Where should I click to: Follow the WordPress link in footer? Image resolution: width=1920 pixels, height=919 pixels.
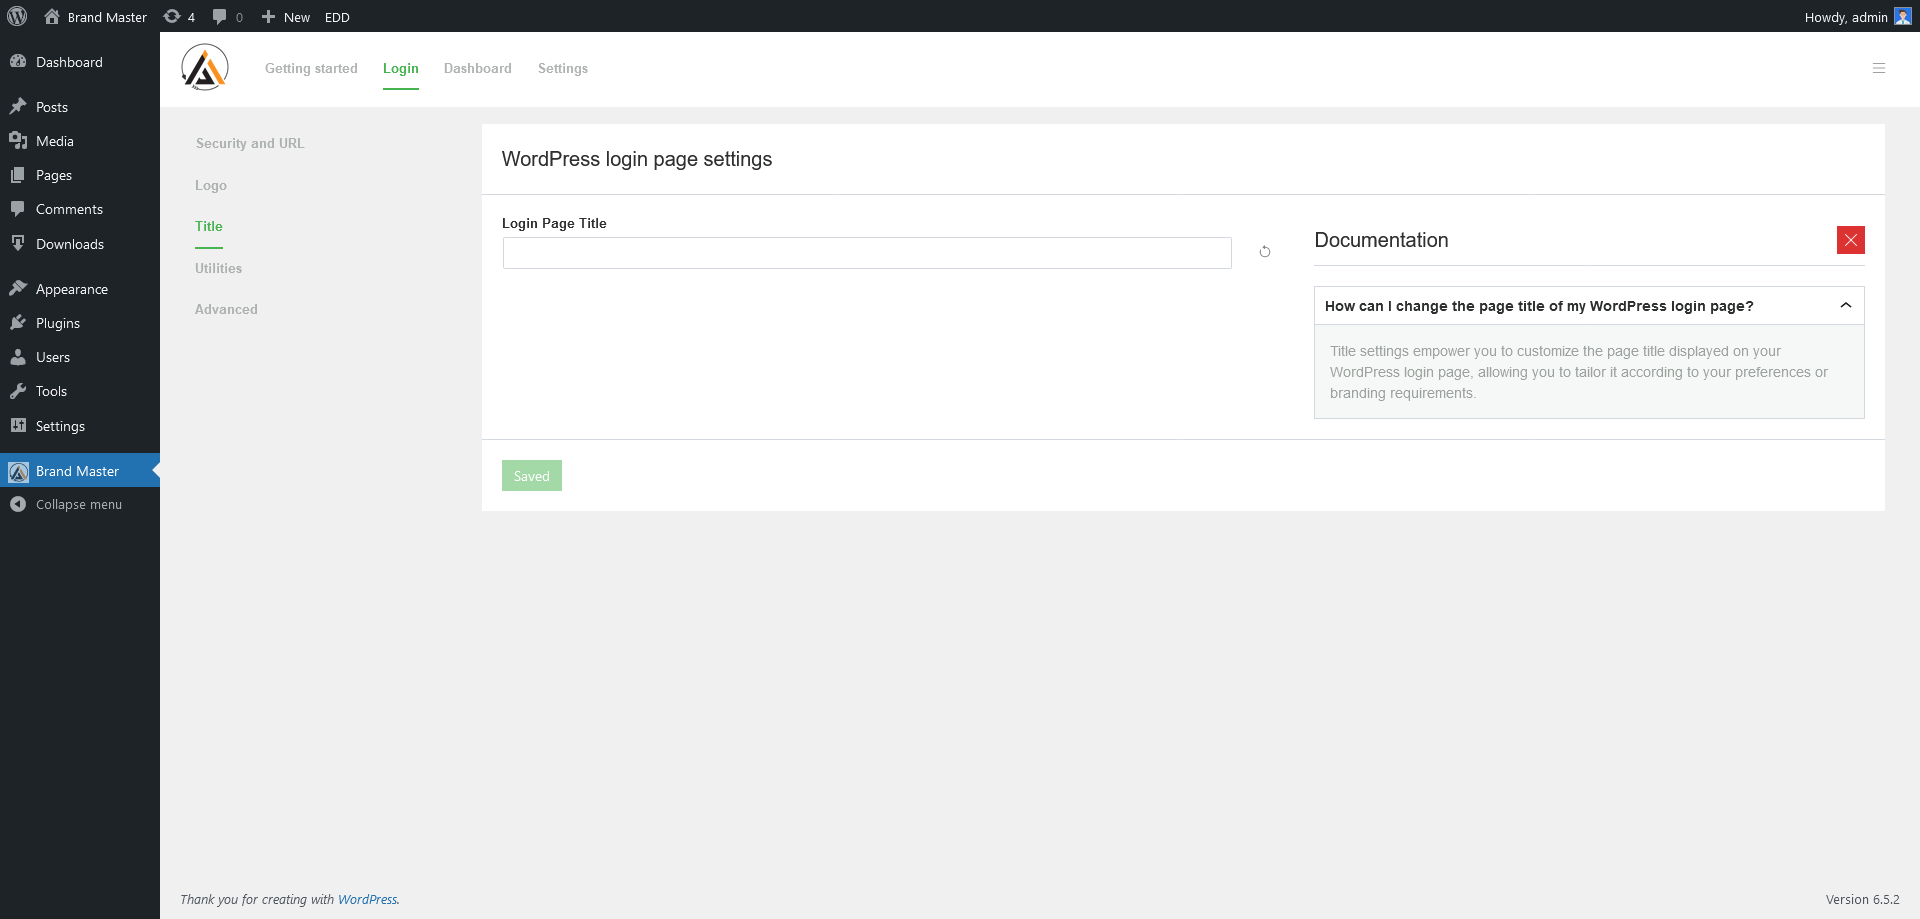[368, 899]
